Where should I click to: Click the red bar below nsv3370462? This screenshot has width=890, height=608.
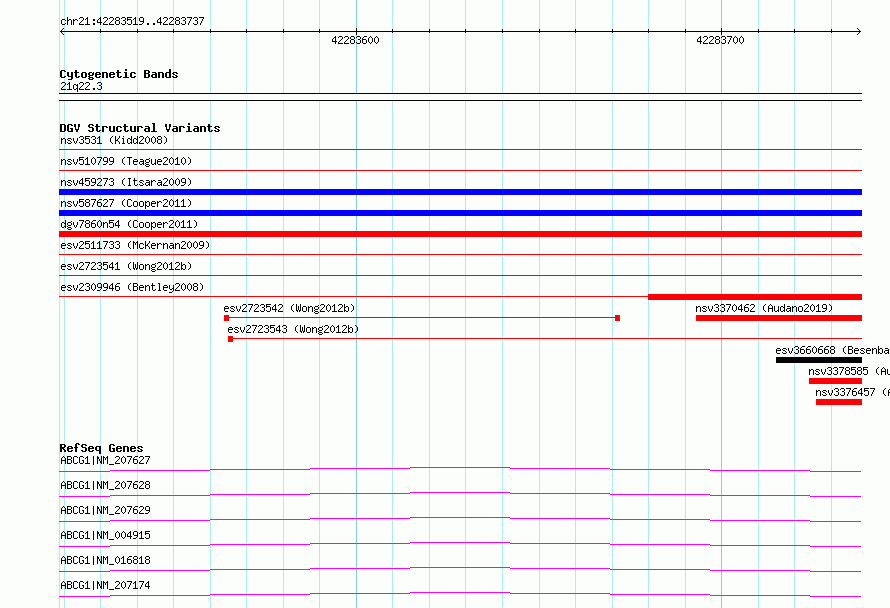(x=779, y=318)
